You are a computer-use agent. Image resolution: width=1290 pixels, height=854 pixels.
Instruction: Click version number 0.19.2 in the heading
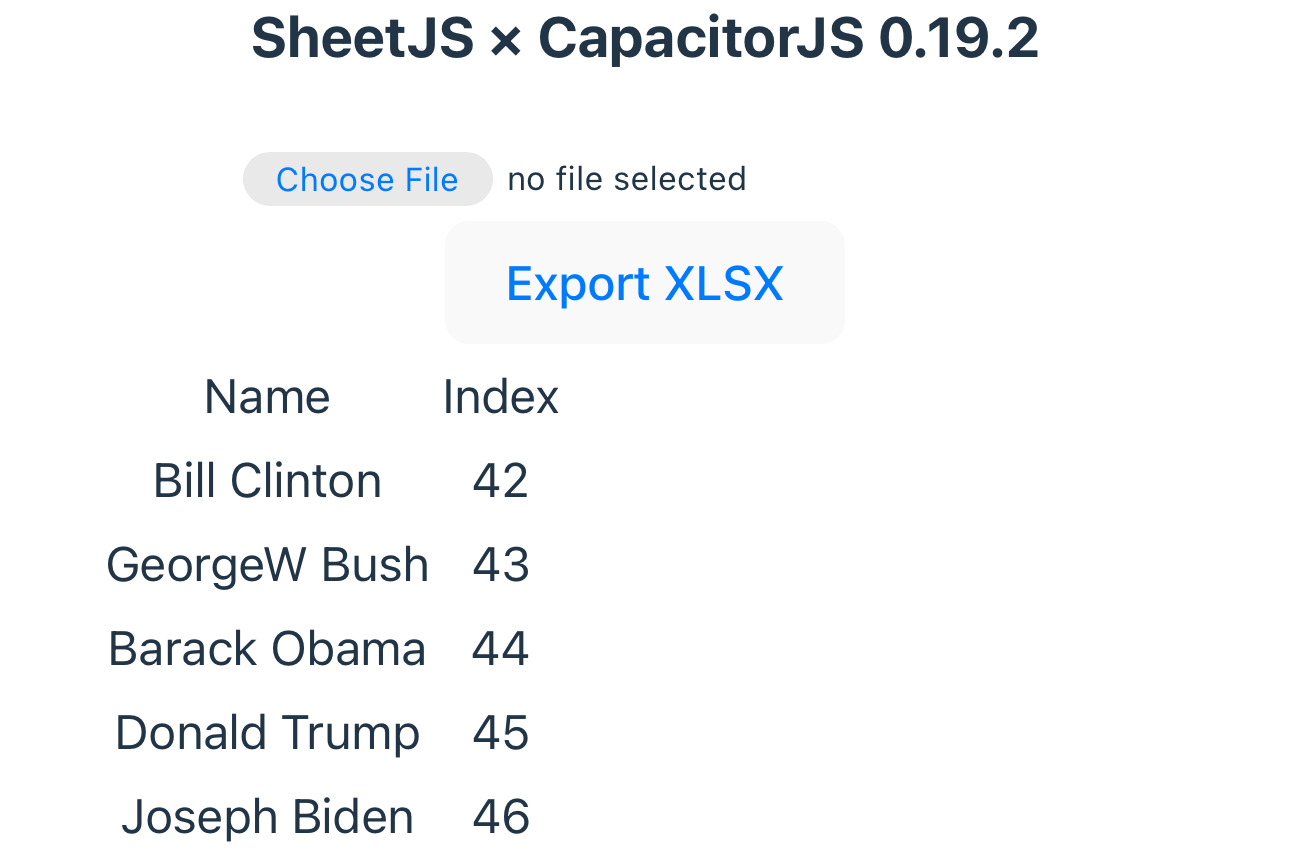click(x=958, y=39)
